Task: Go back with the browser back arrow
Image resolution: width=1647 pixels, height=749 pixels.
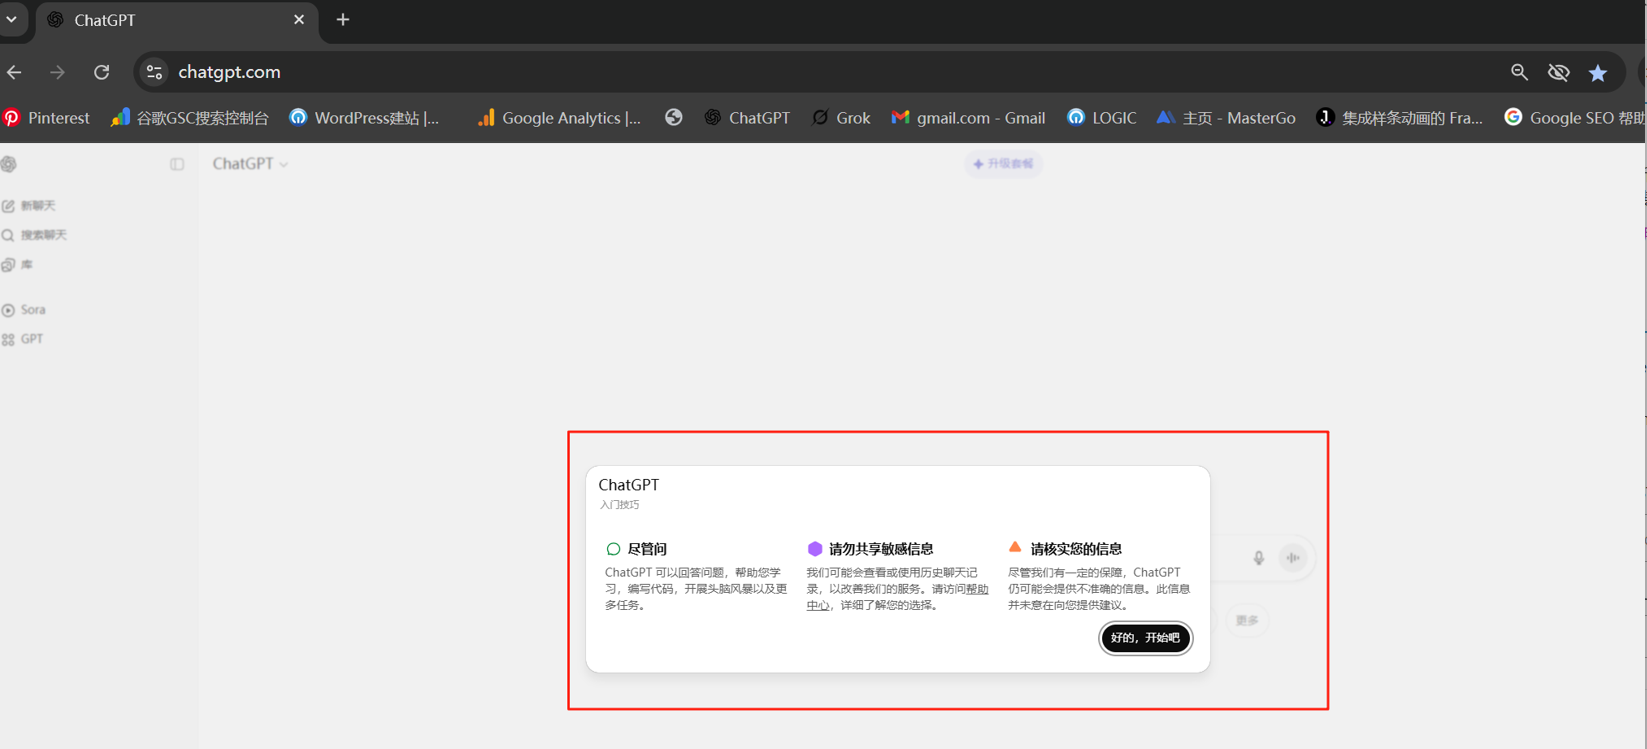Action: coord(14,72)
